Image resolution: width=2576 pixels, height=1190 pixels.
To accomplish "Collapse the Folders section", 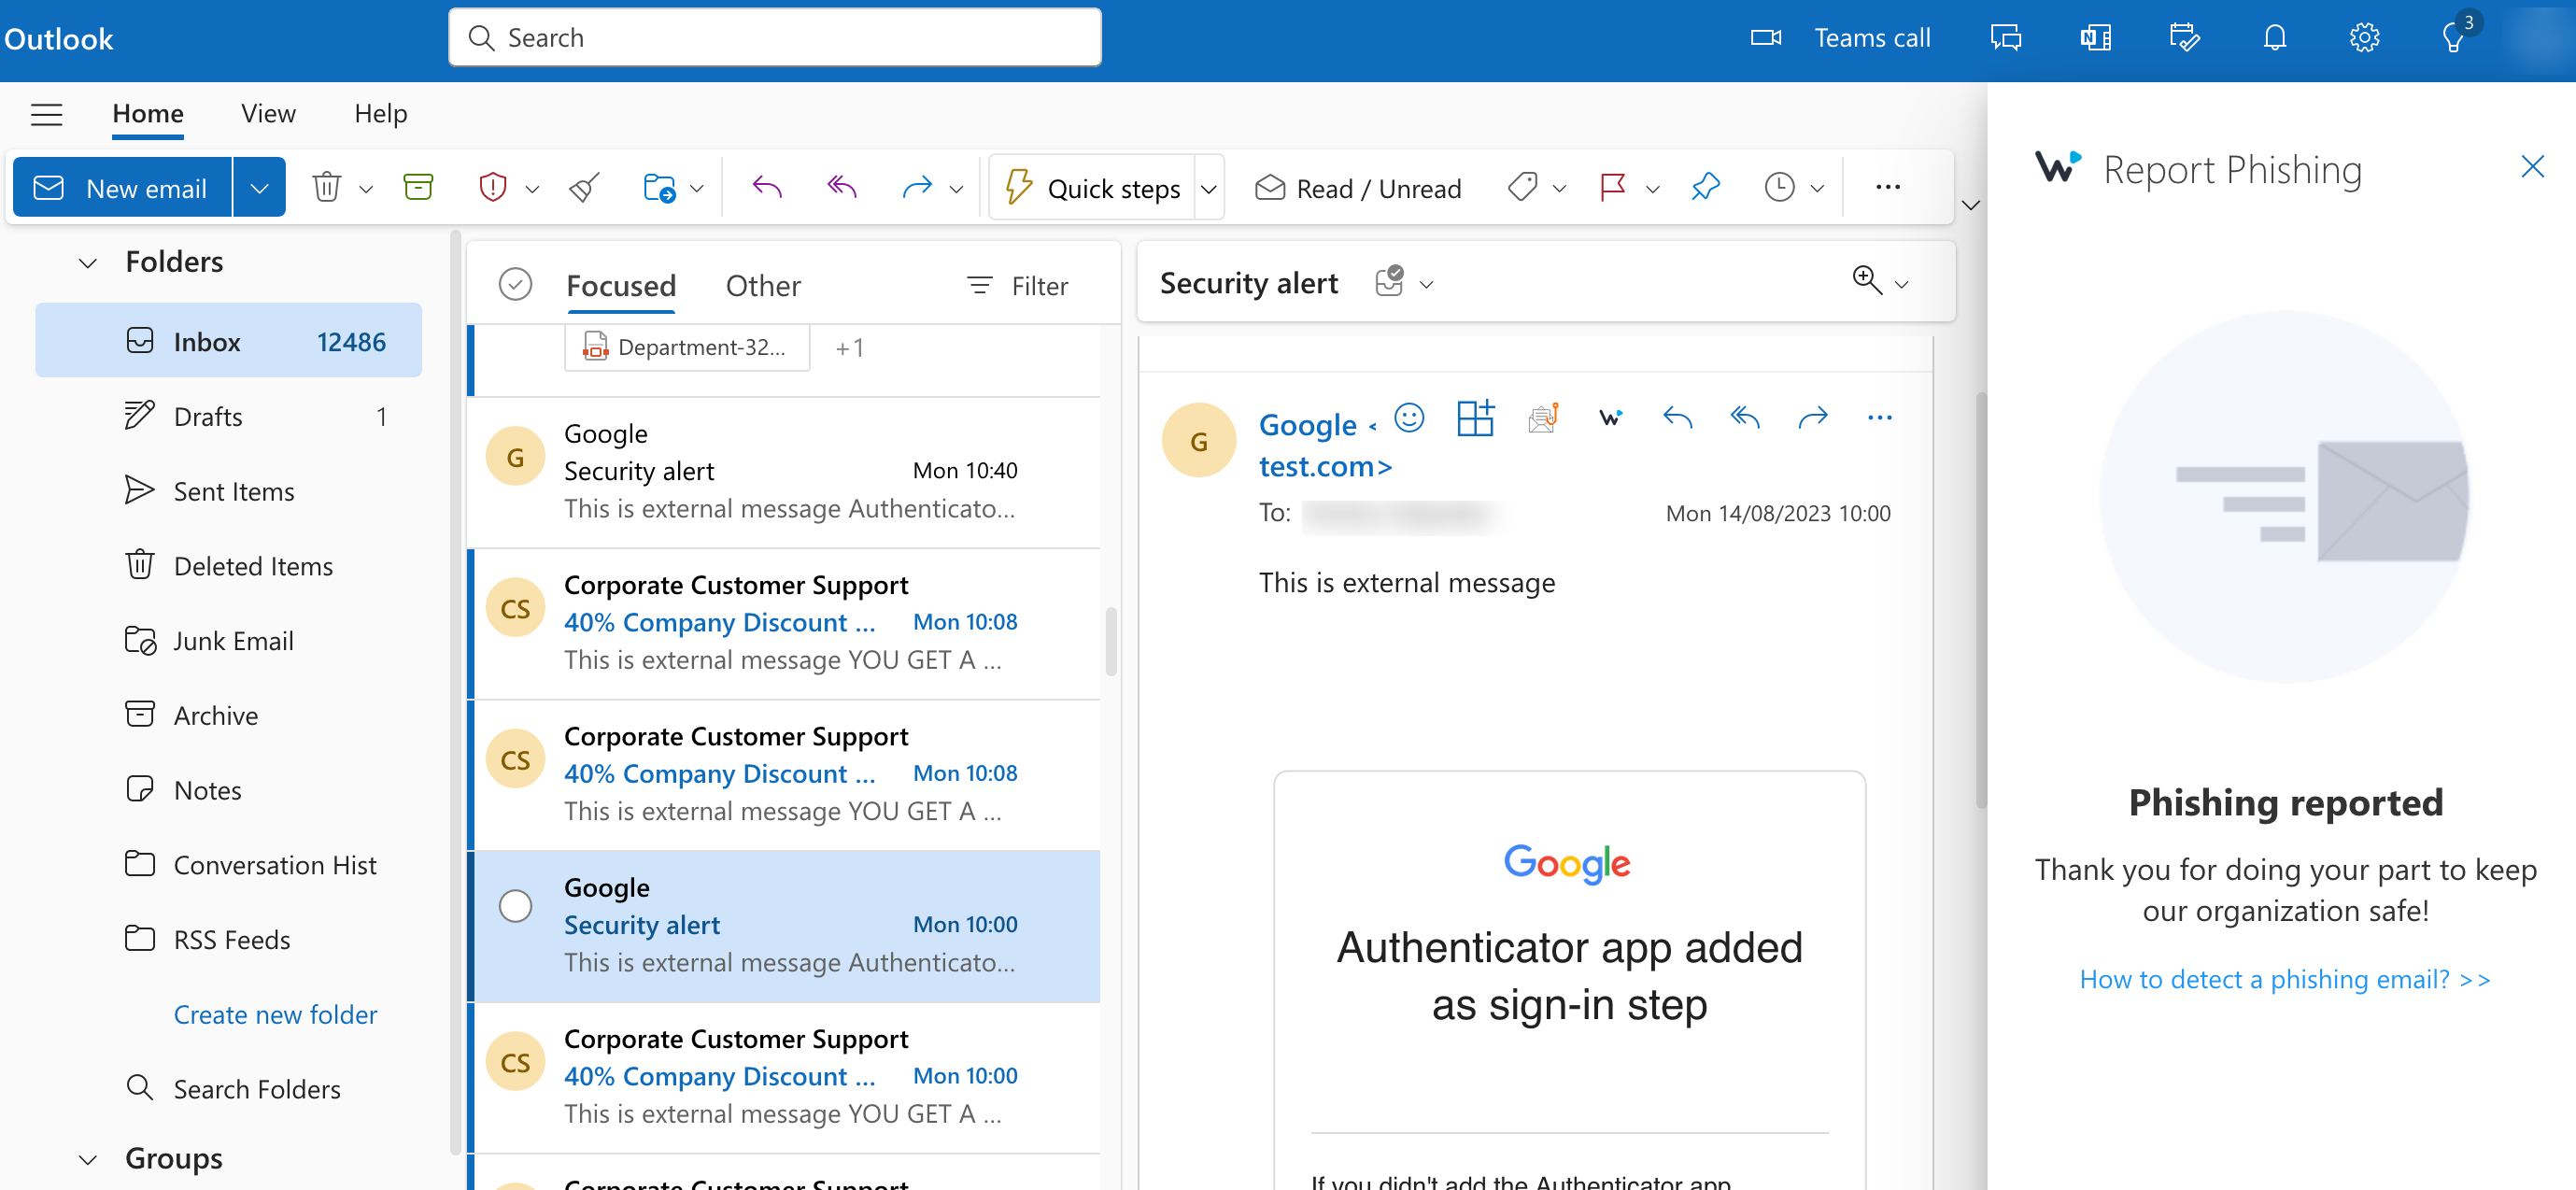I will click(x=87, y=262).
